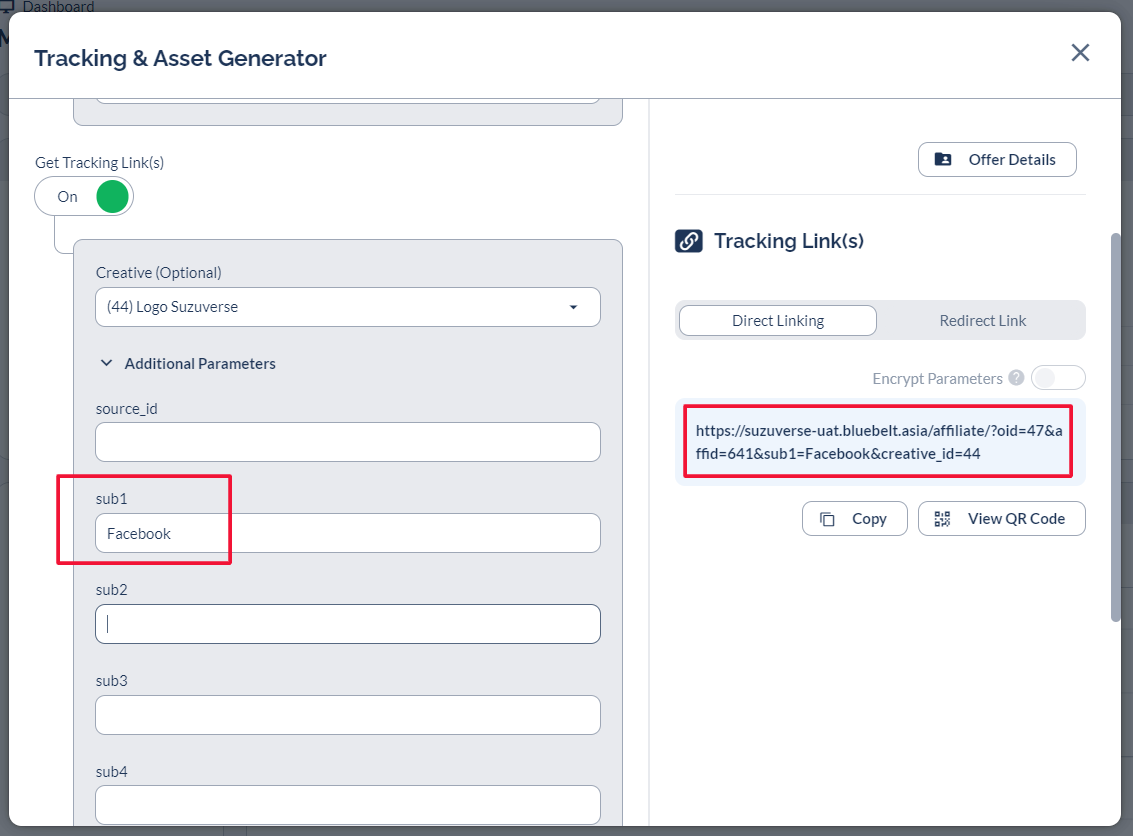Viewport: 1133px width, 836px height.
Task: Close the Tracking & Asset Generator dialog
Action: coord(1080,53)
